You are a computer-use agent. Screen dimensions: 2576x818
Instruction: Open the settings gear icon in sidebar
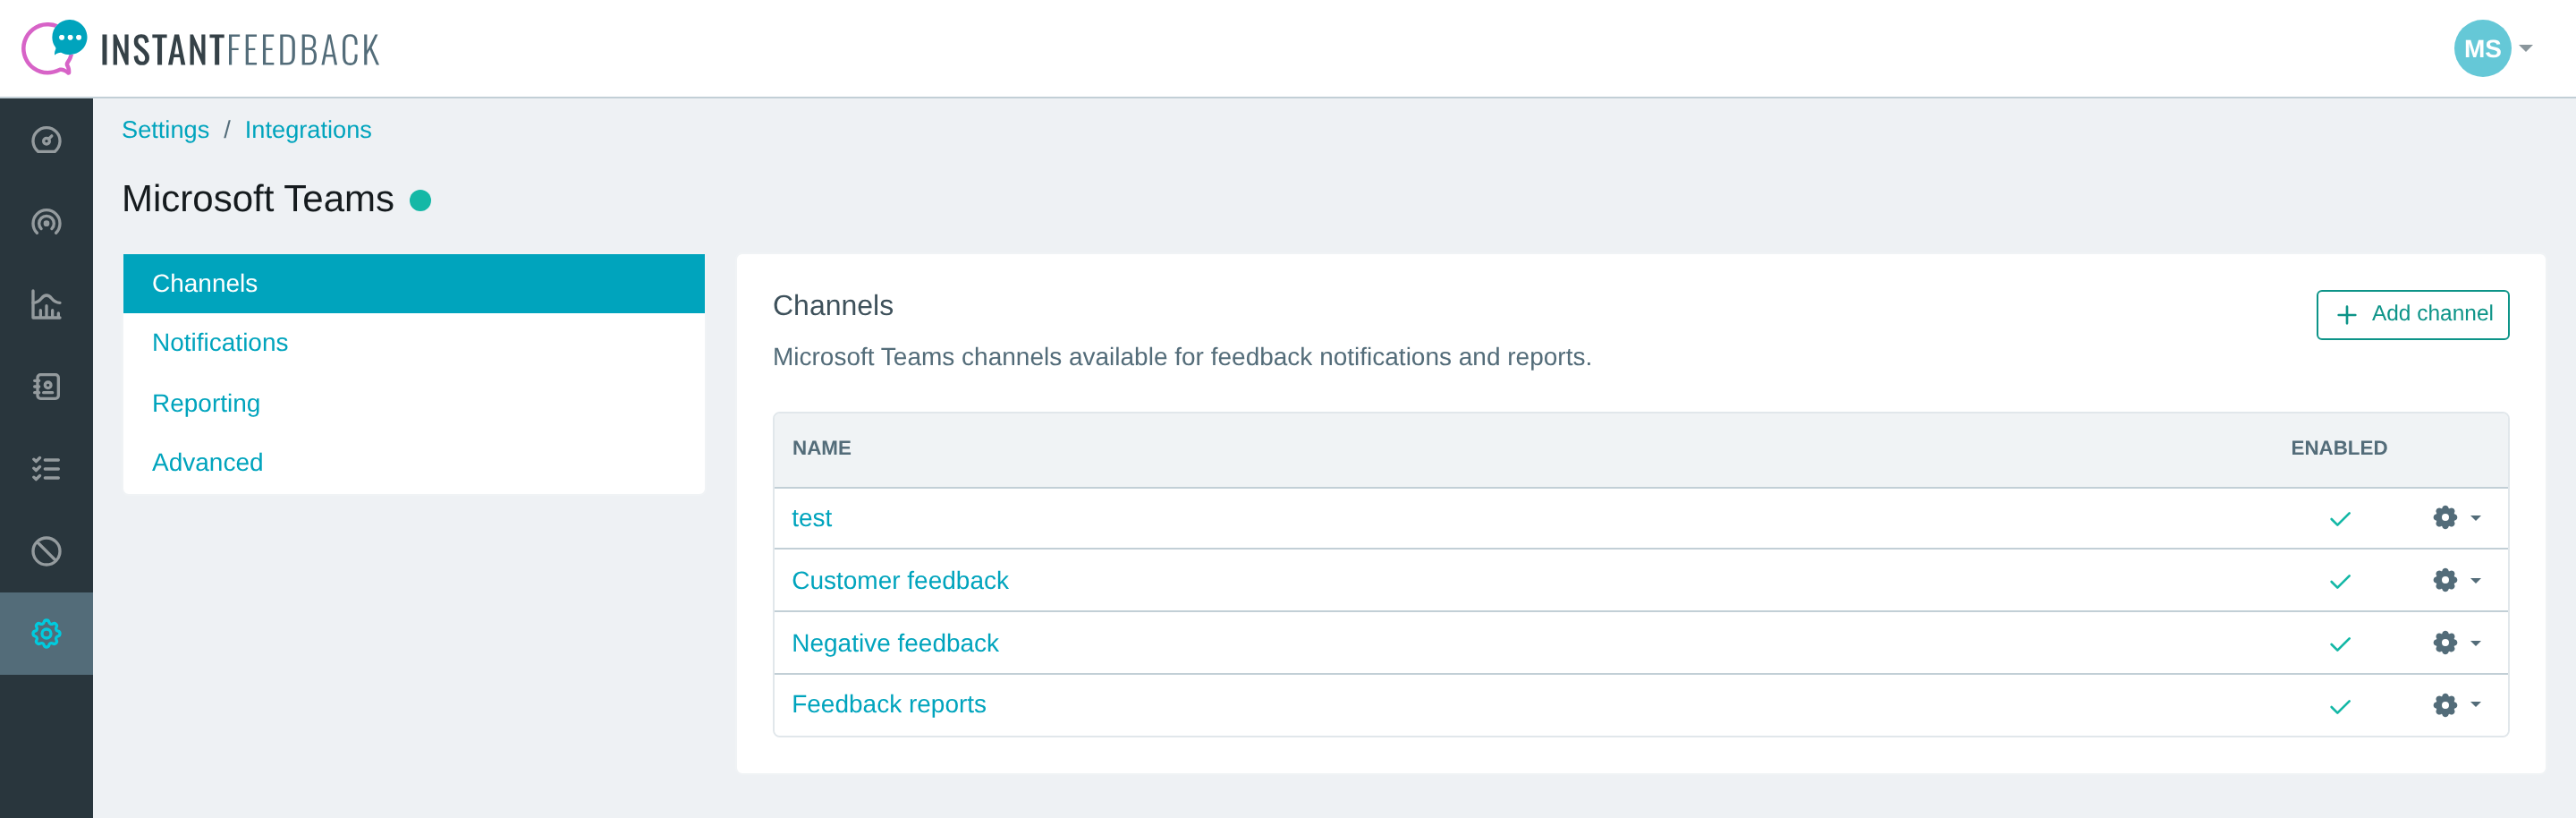click(x=46, y=633)
